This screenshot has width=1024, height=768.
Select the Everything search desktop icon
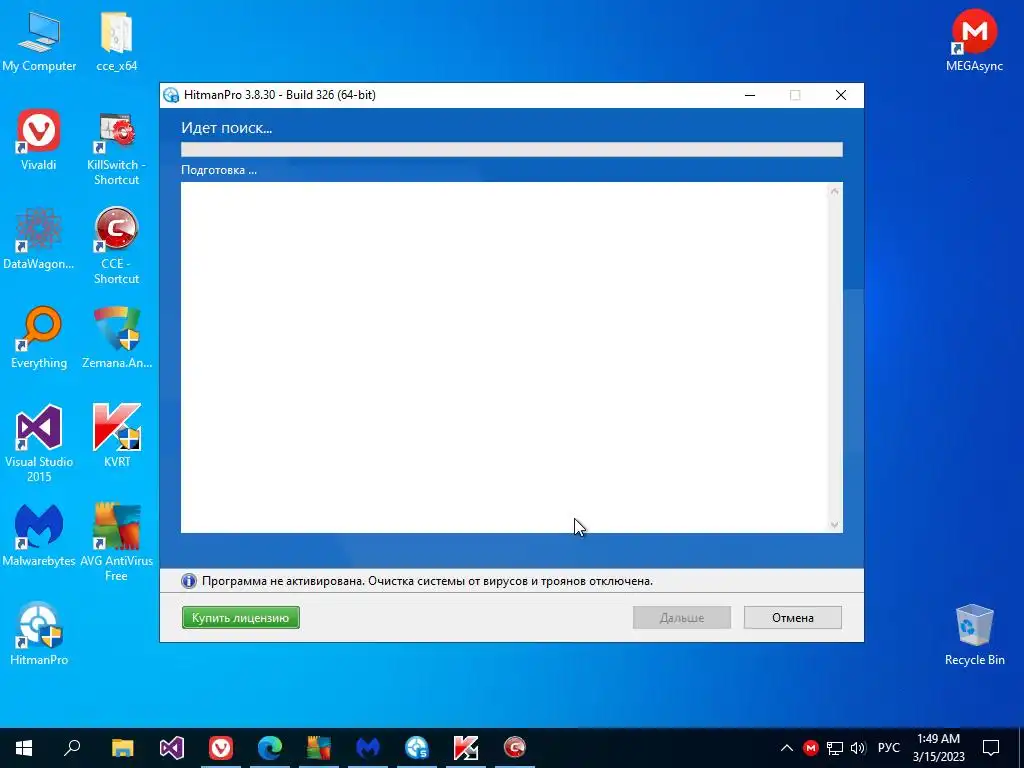pyautogui.click(x=39, y=338)
